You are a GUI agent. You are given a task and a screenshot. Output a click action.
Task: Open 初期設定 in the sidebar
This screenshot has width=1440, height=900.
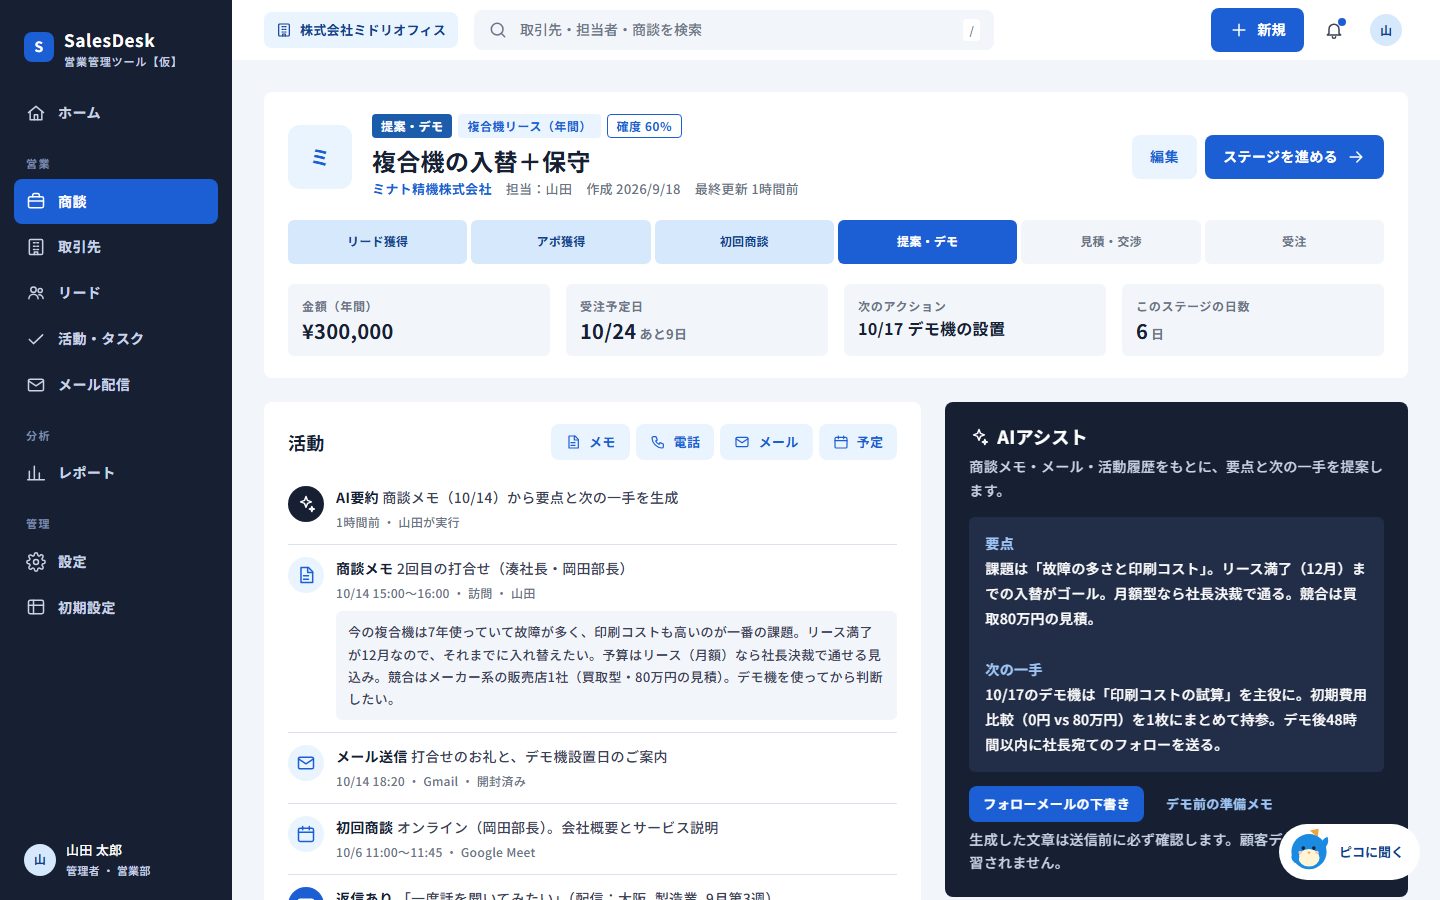116,608
